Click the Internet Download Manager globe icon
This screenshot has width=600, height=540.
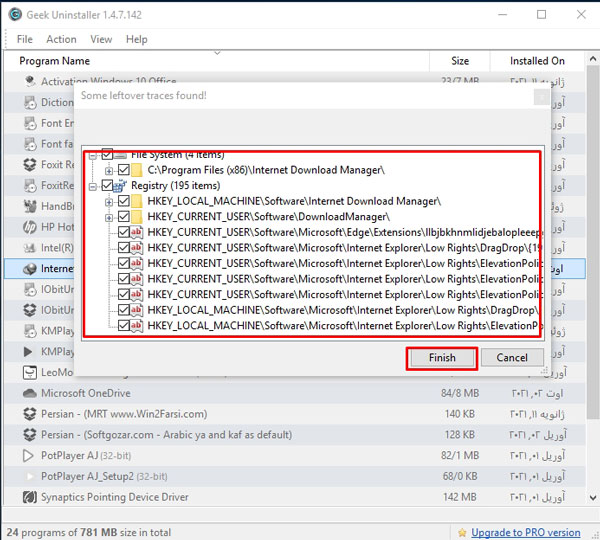point(29,269)
